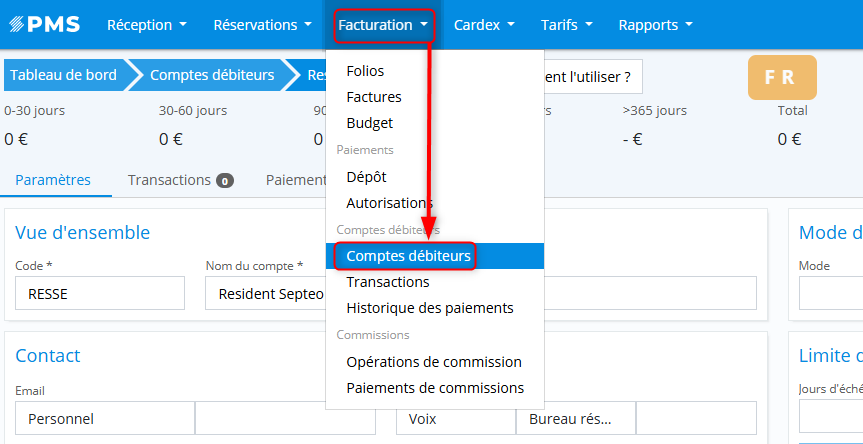
Task: Expand the Tarifs dropdown
Action: tap(566, 24)
